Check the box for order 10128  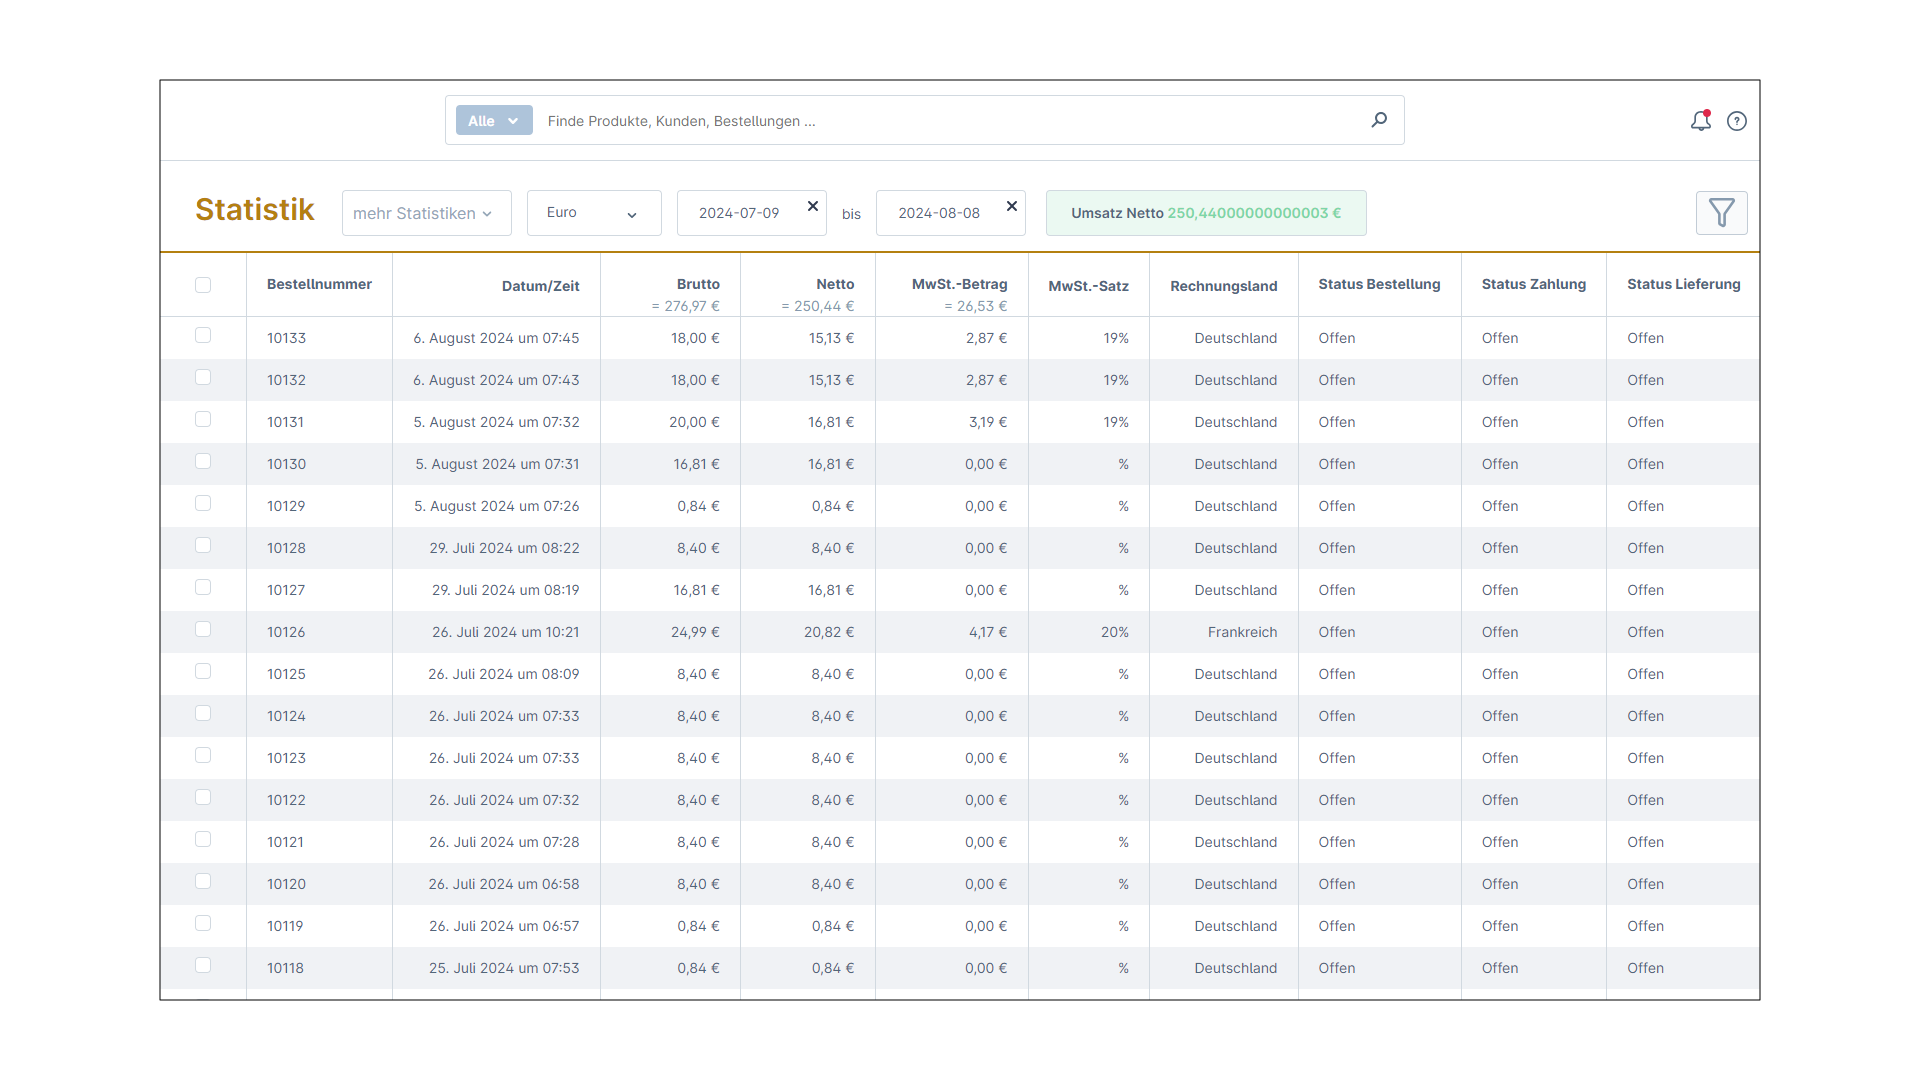point(203,545)
